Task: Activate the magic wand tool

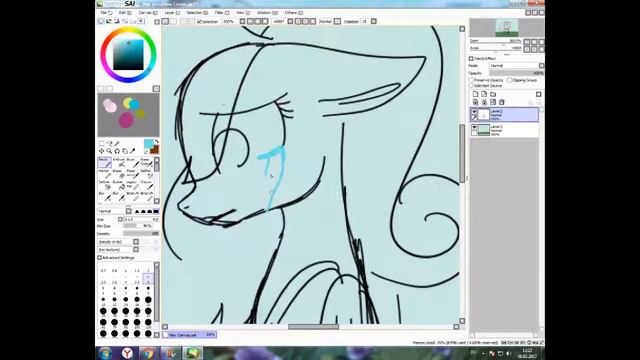Action: (x=117, y=144)
